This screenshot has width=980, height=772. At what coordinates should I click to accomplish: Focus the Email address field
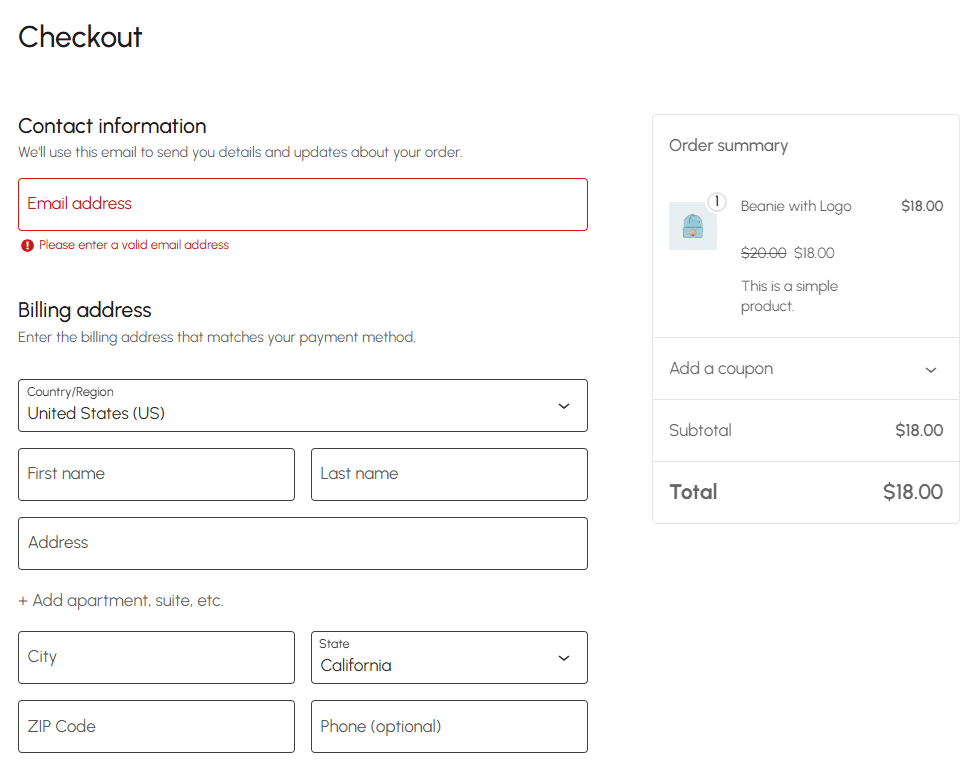(302, 204)
